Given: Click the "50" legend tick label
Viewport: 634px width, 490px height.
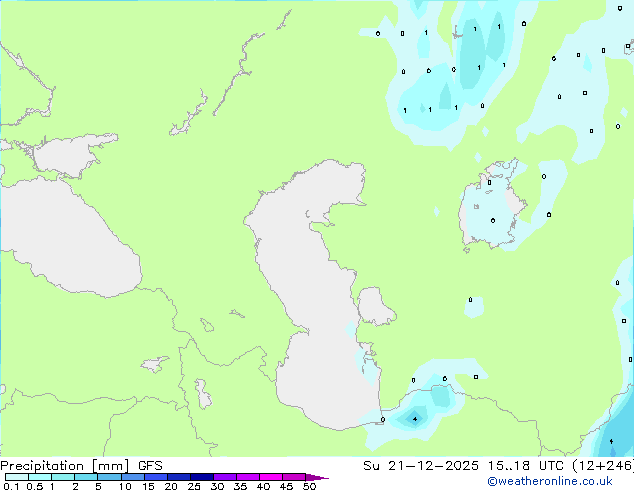Looking at the screenshot, I should 310,486.
